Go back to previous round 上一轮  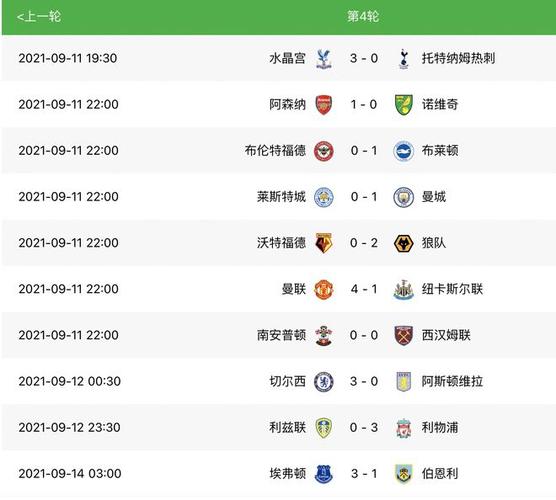[x=39, y=16]
